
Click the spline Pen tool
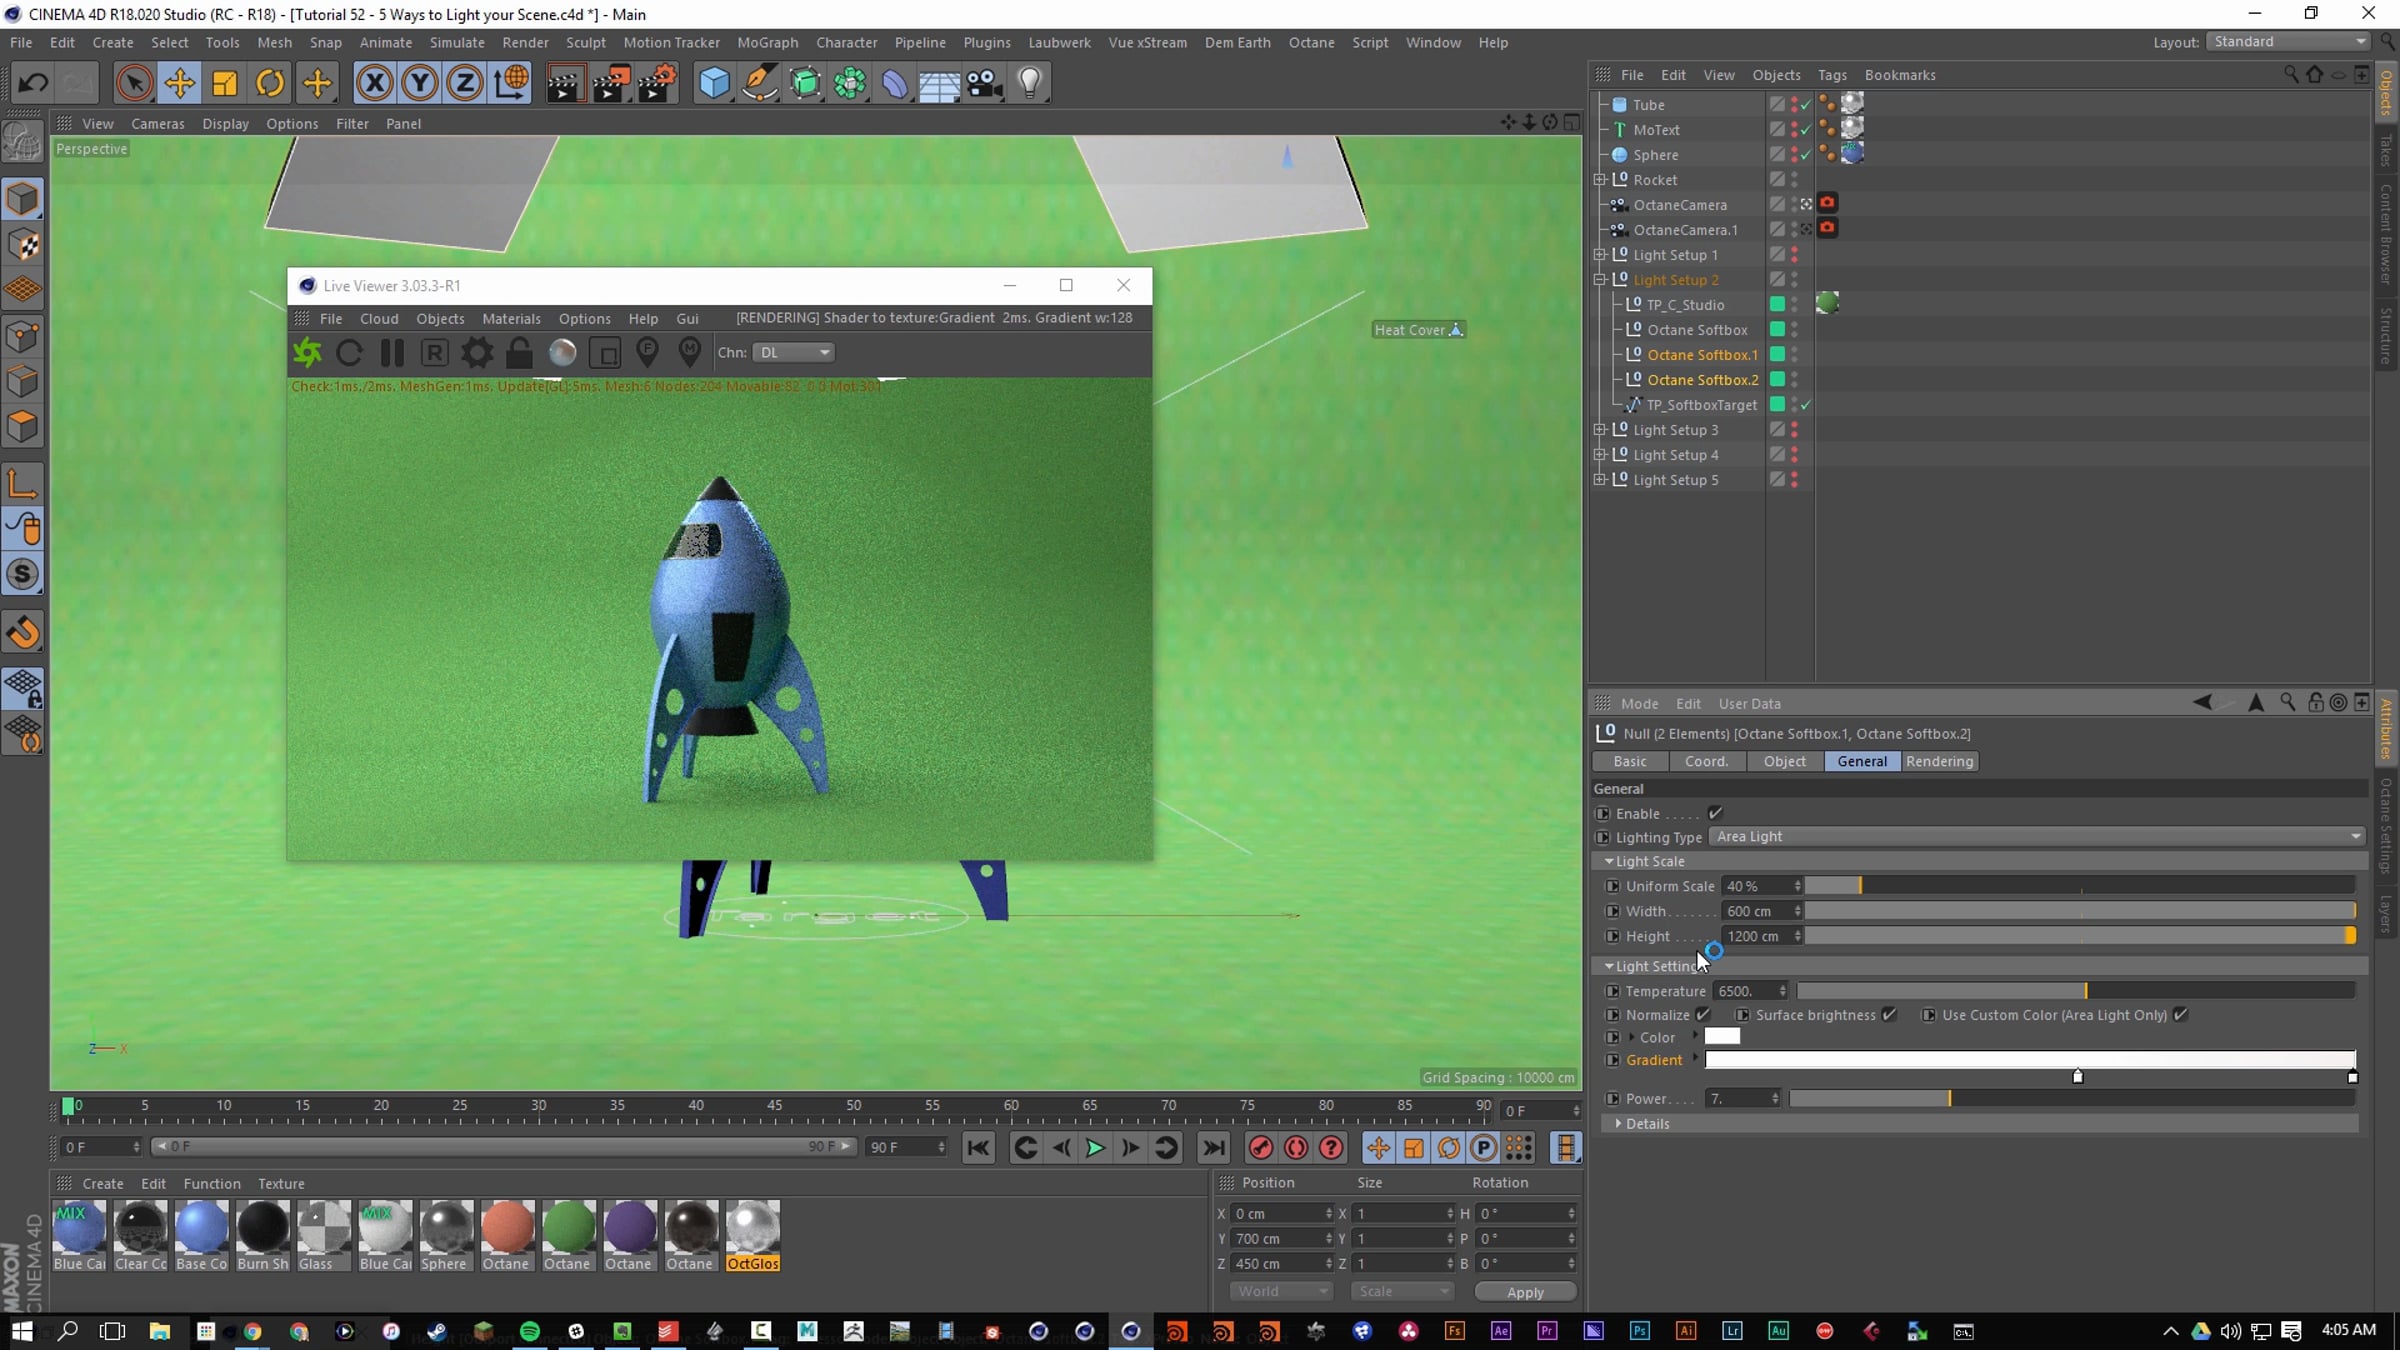pyautogui.click(x=760, y=83)
